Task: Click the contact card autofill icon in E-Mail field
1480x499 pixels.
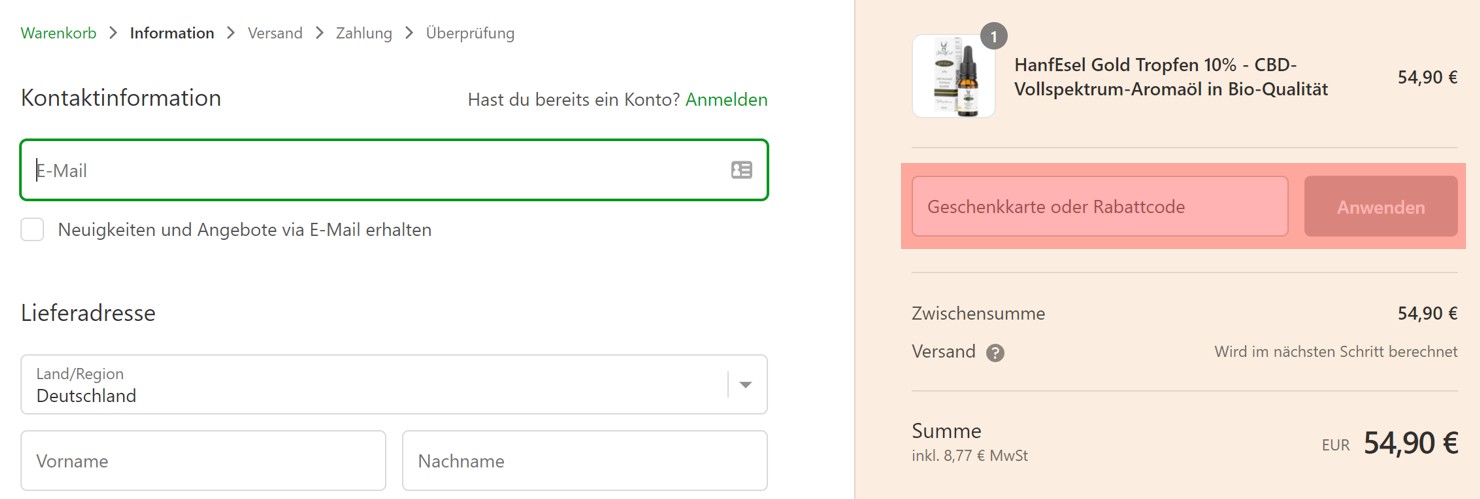Action: [x=741, y=170]
